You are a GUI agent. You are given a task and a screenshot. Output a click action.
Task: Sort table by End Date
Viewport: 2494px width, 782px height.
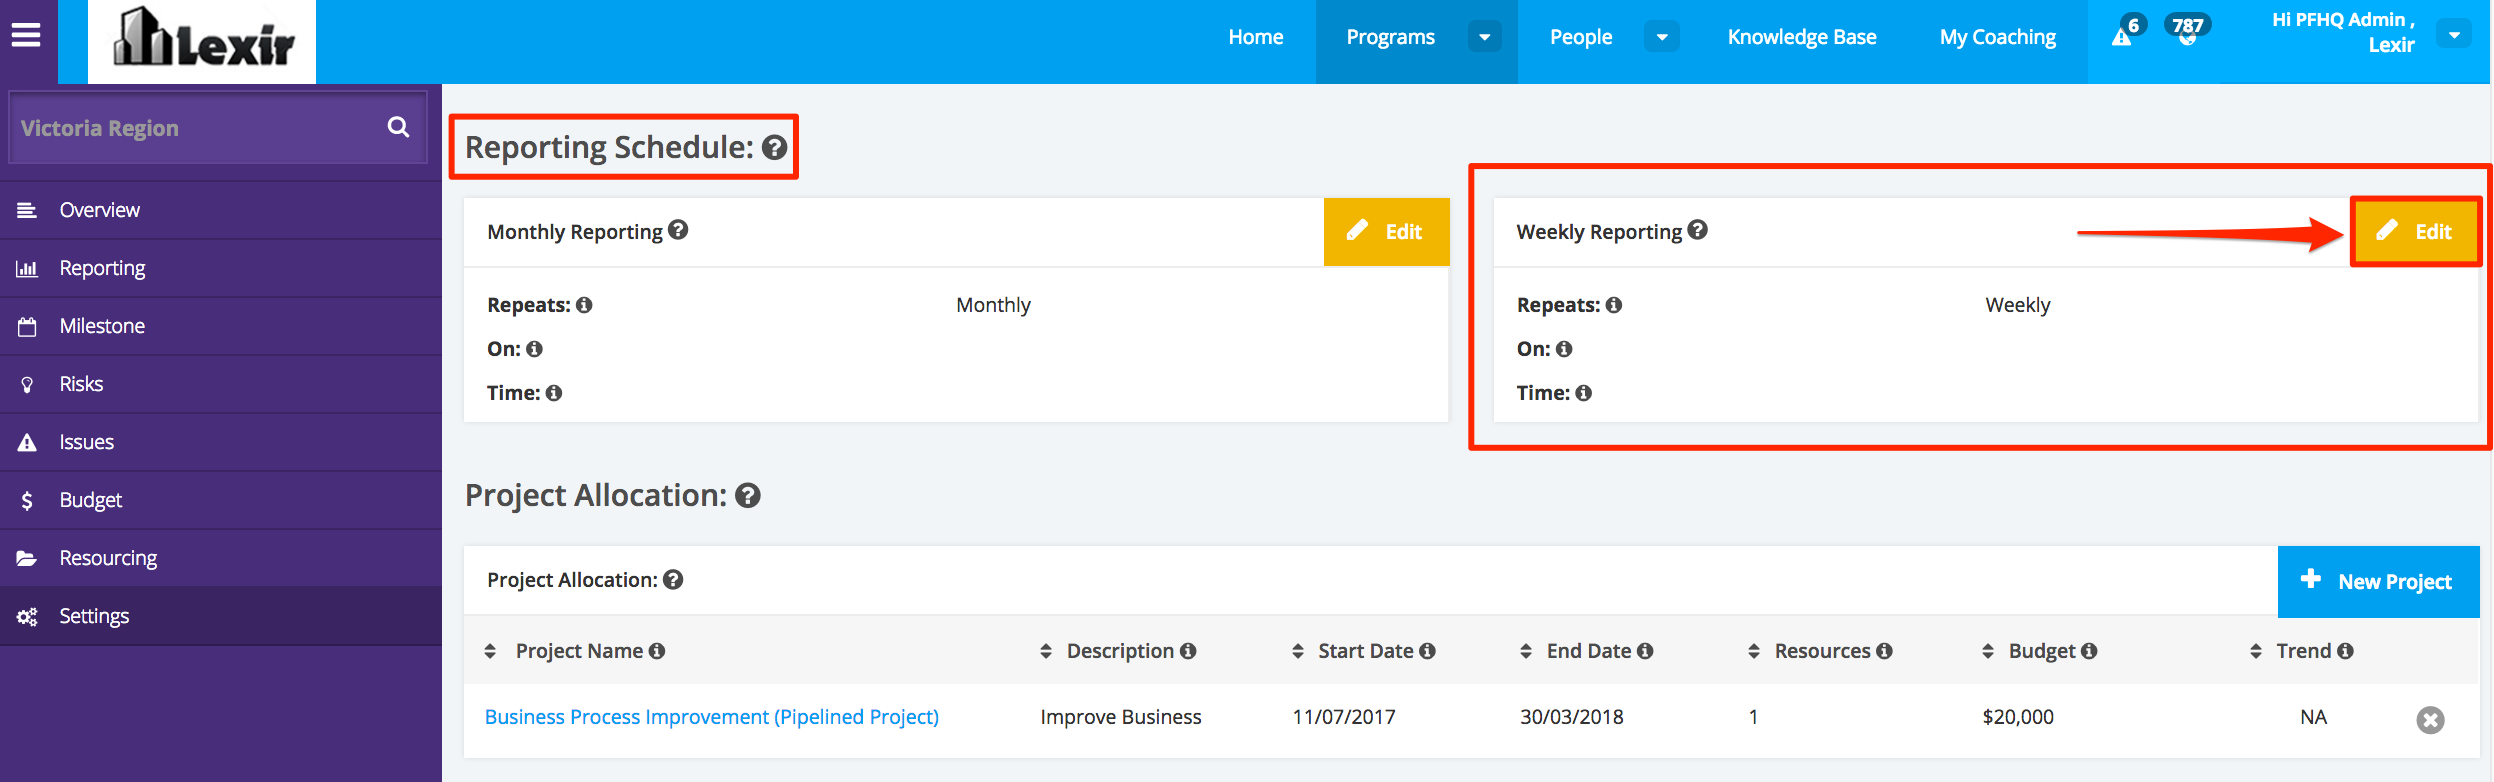point(1526,651)
